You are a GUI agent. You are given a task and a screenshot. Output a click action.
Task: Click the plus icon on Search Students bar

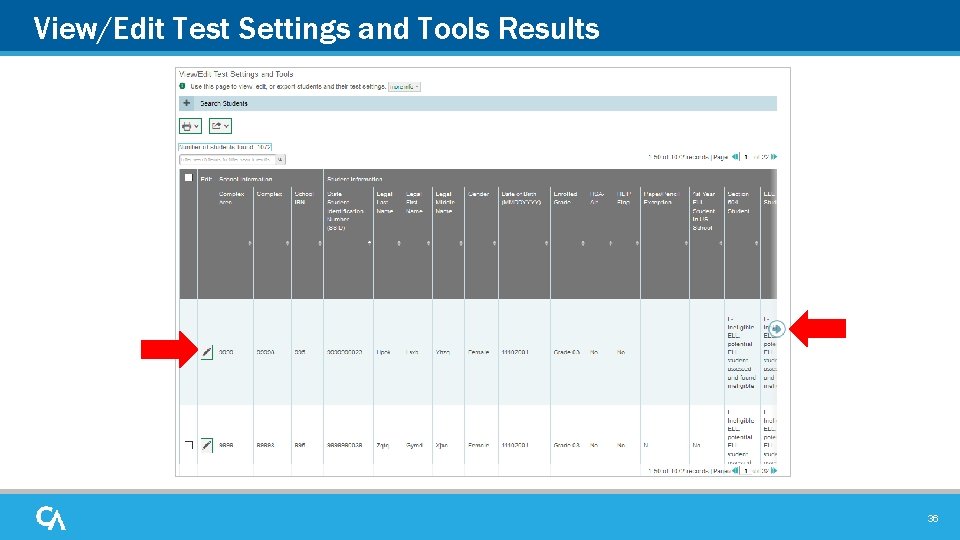[187, 103]
